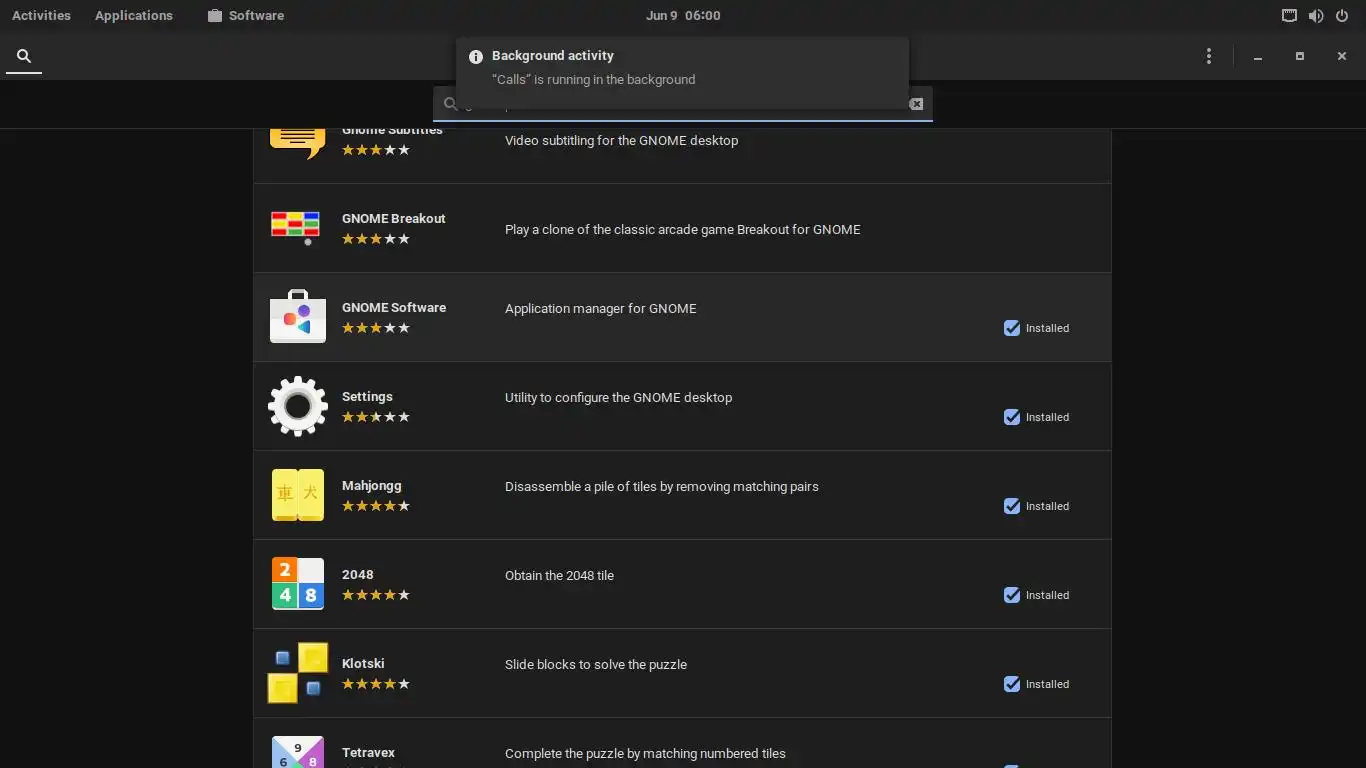The image size is (1366, 768).
Task: Open the 2048 game icon
Action: [298, 584]
